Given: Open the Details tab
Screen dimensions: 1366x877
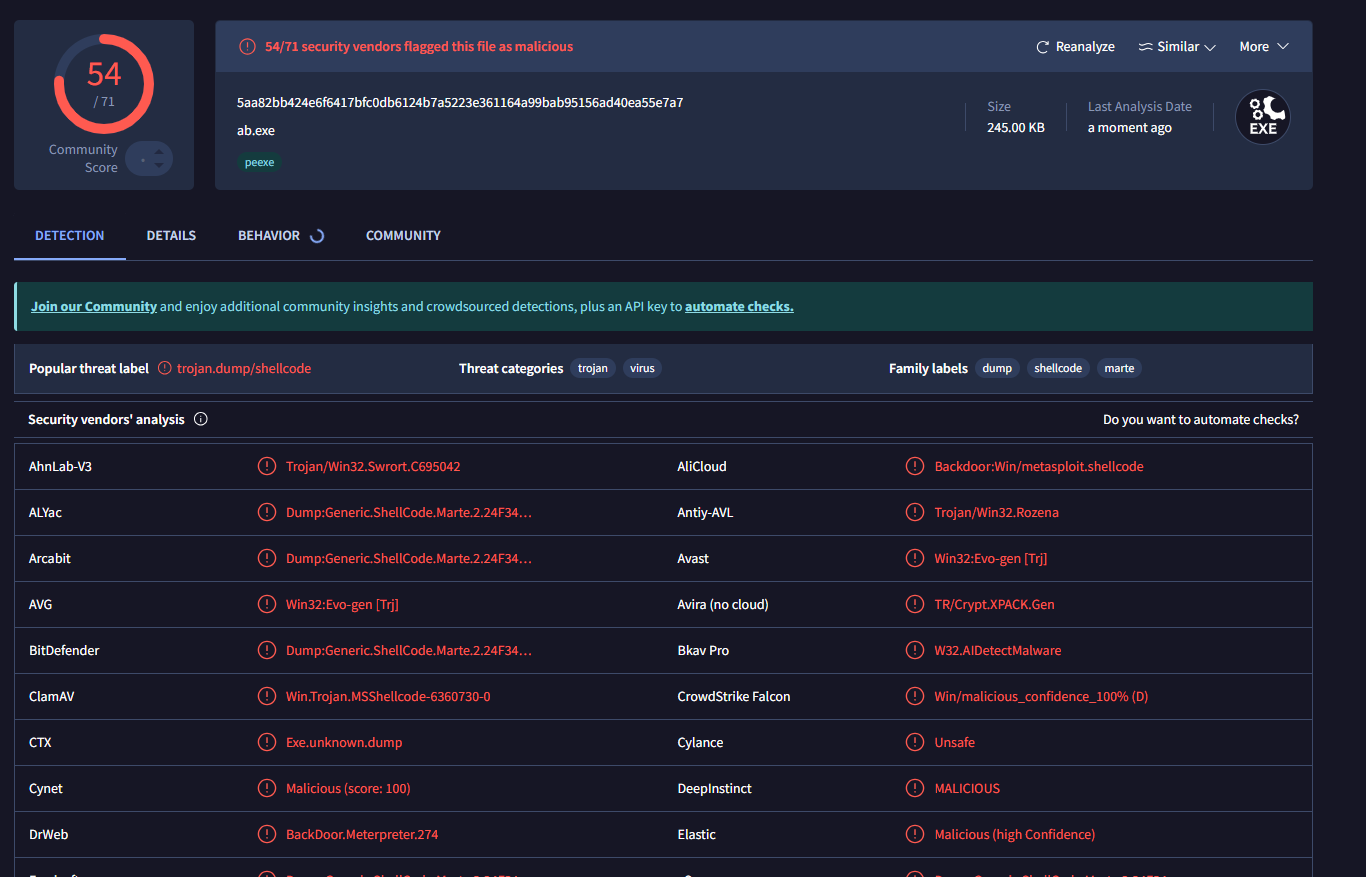Looking at the screenshot, I should (171, 236).
